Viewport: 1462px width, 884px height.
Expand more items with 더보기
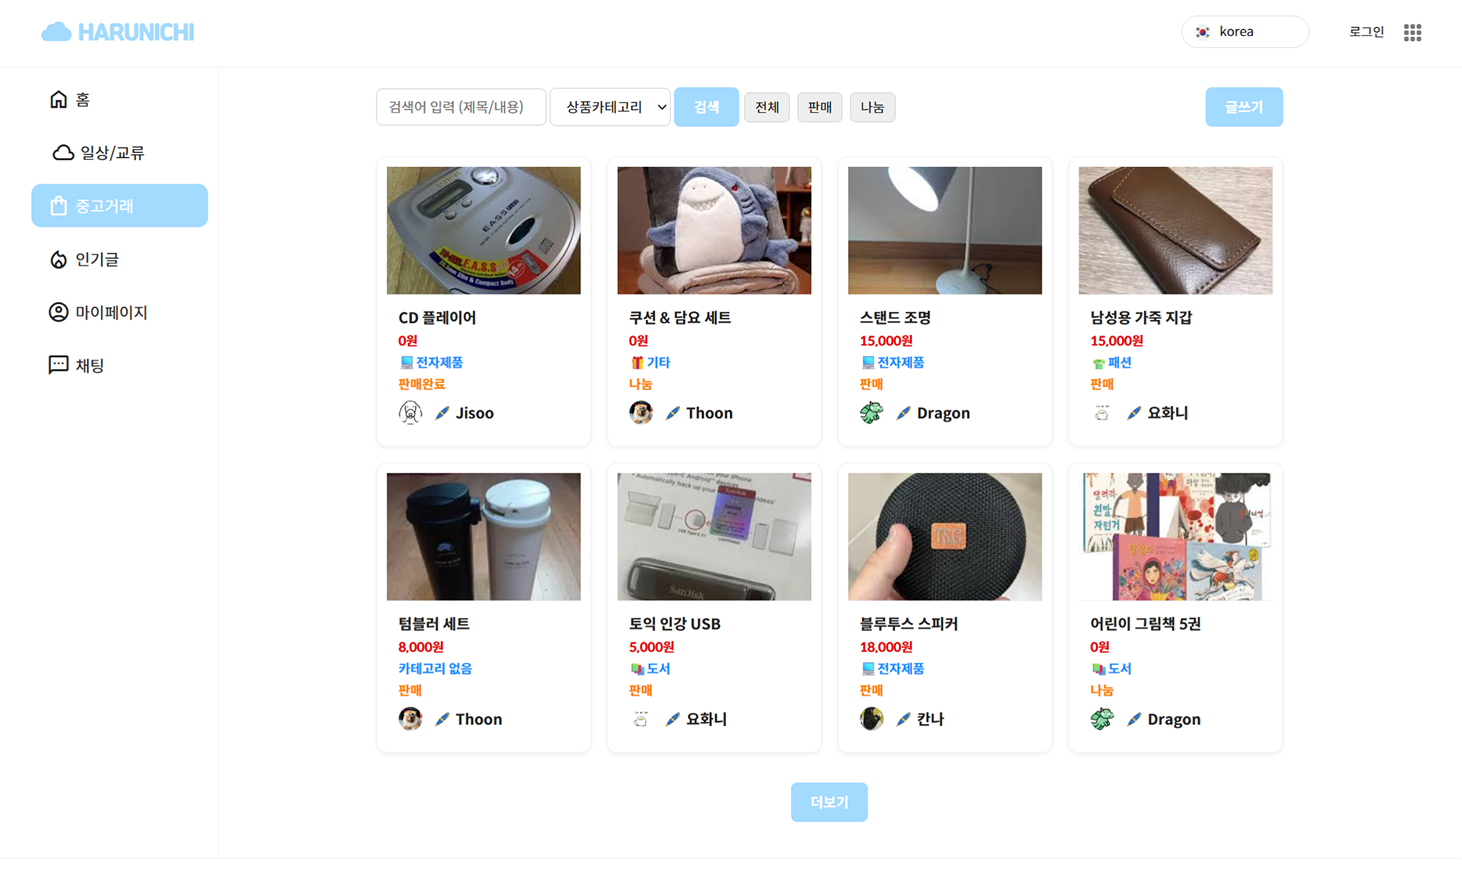829,802
